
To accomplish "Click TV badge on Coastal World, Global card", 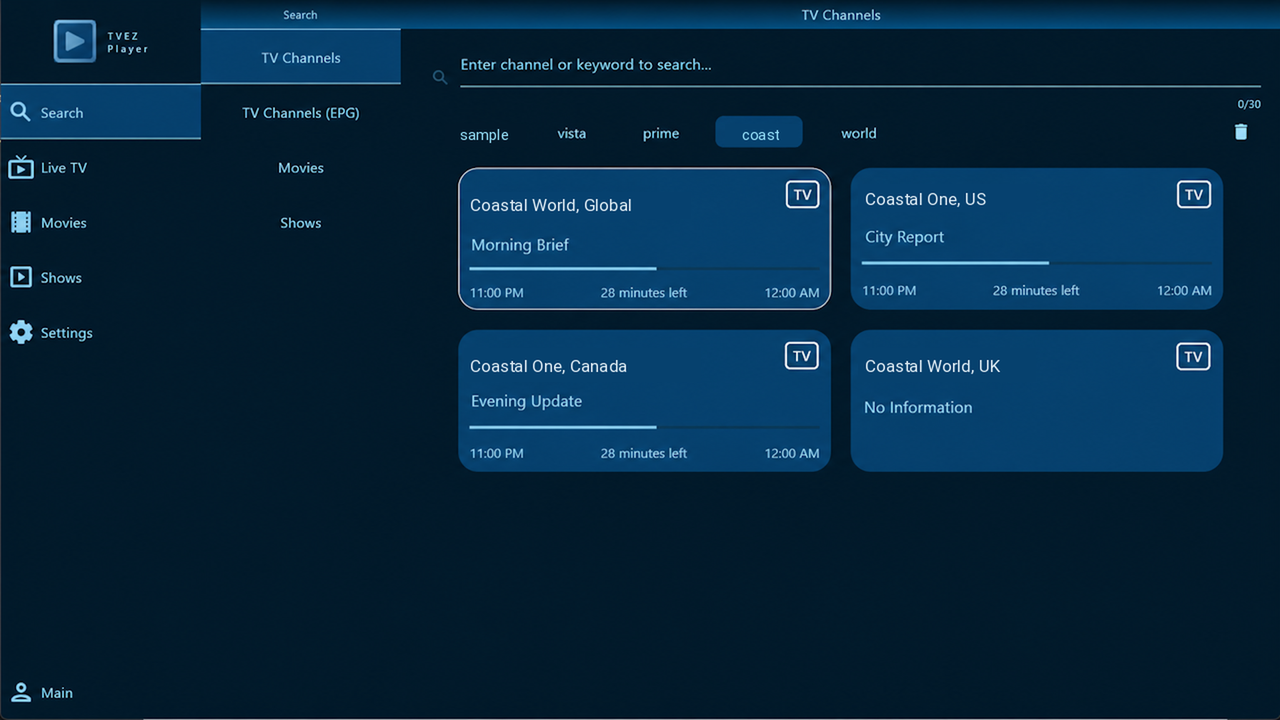I will tap(802, 195).
